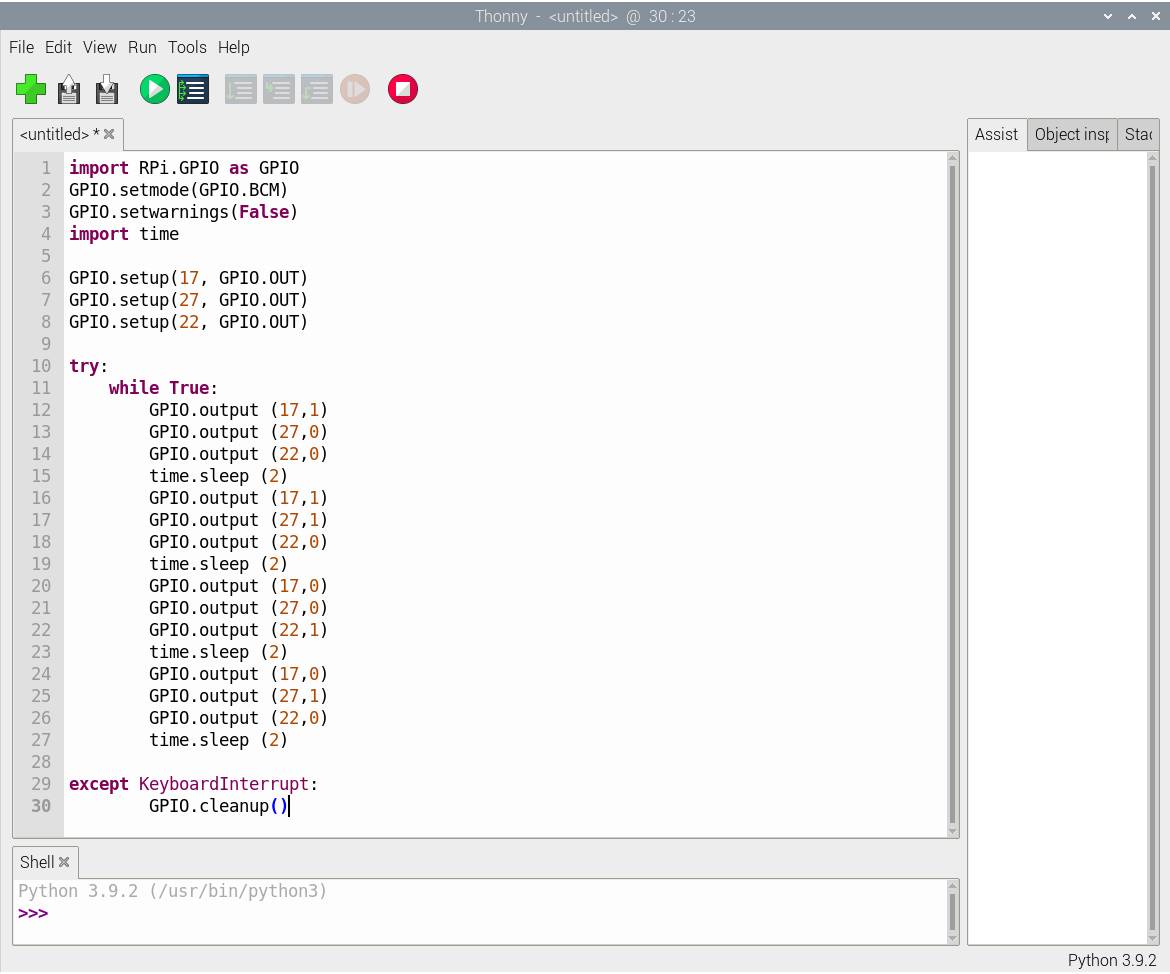
Task: Select the Assist tab
Action: [996, 134]
